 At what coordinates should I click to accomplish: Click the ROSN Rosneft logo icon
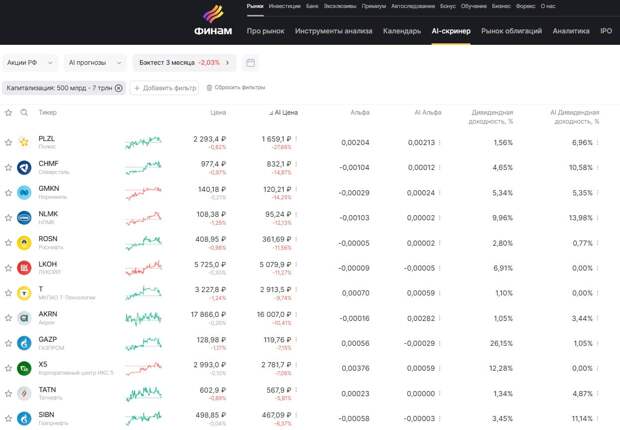point(24,243)
